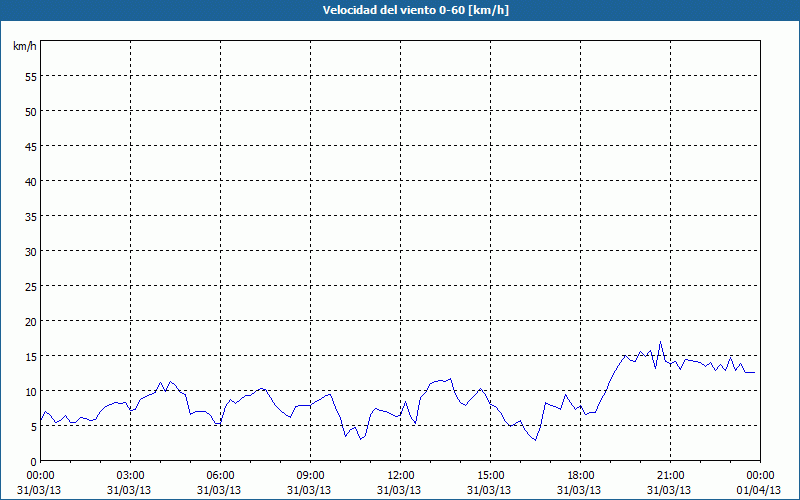Select the 55 value on the y-axis
This screenshot has height=500, width=800.
click(31, 76)
